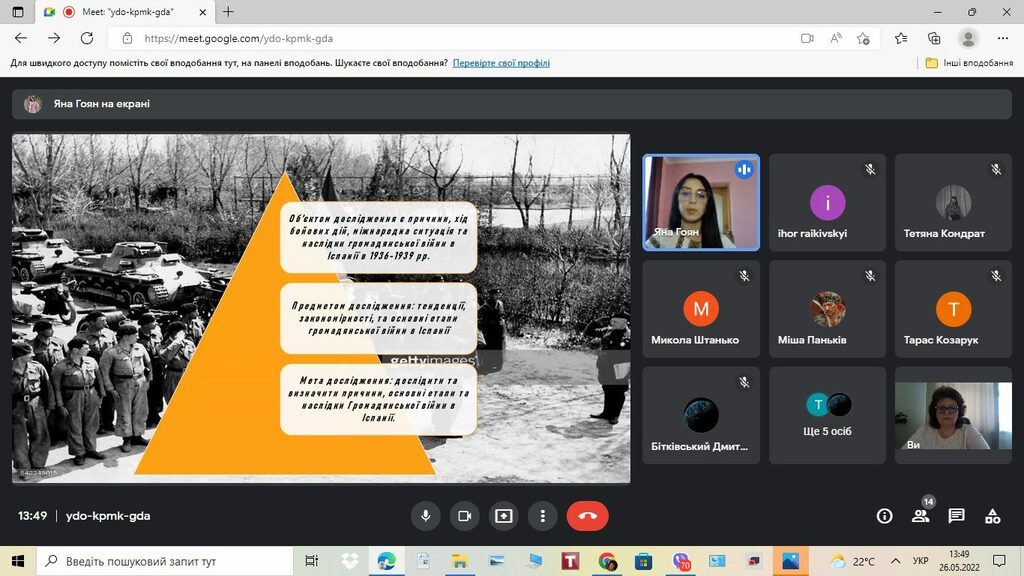Toggle the microphone button in the call bar

pos(425,516)
